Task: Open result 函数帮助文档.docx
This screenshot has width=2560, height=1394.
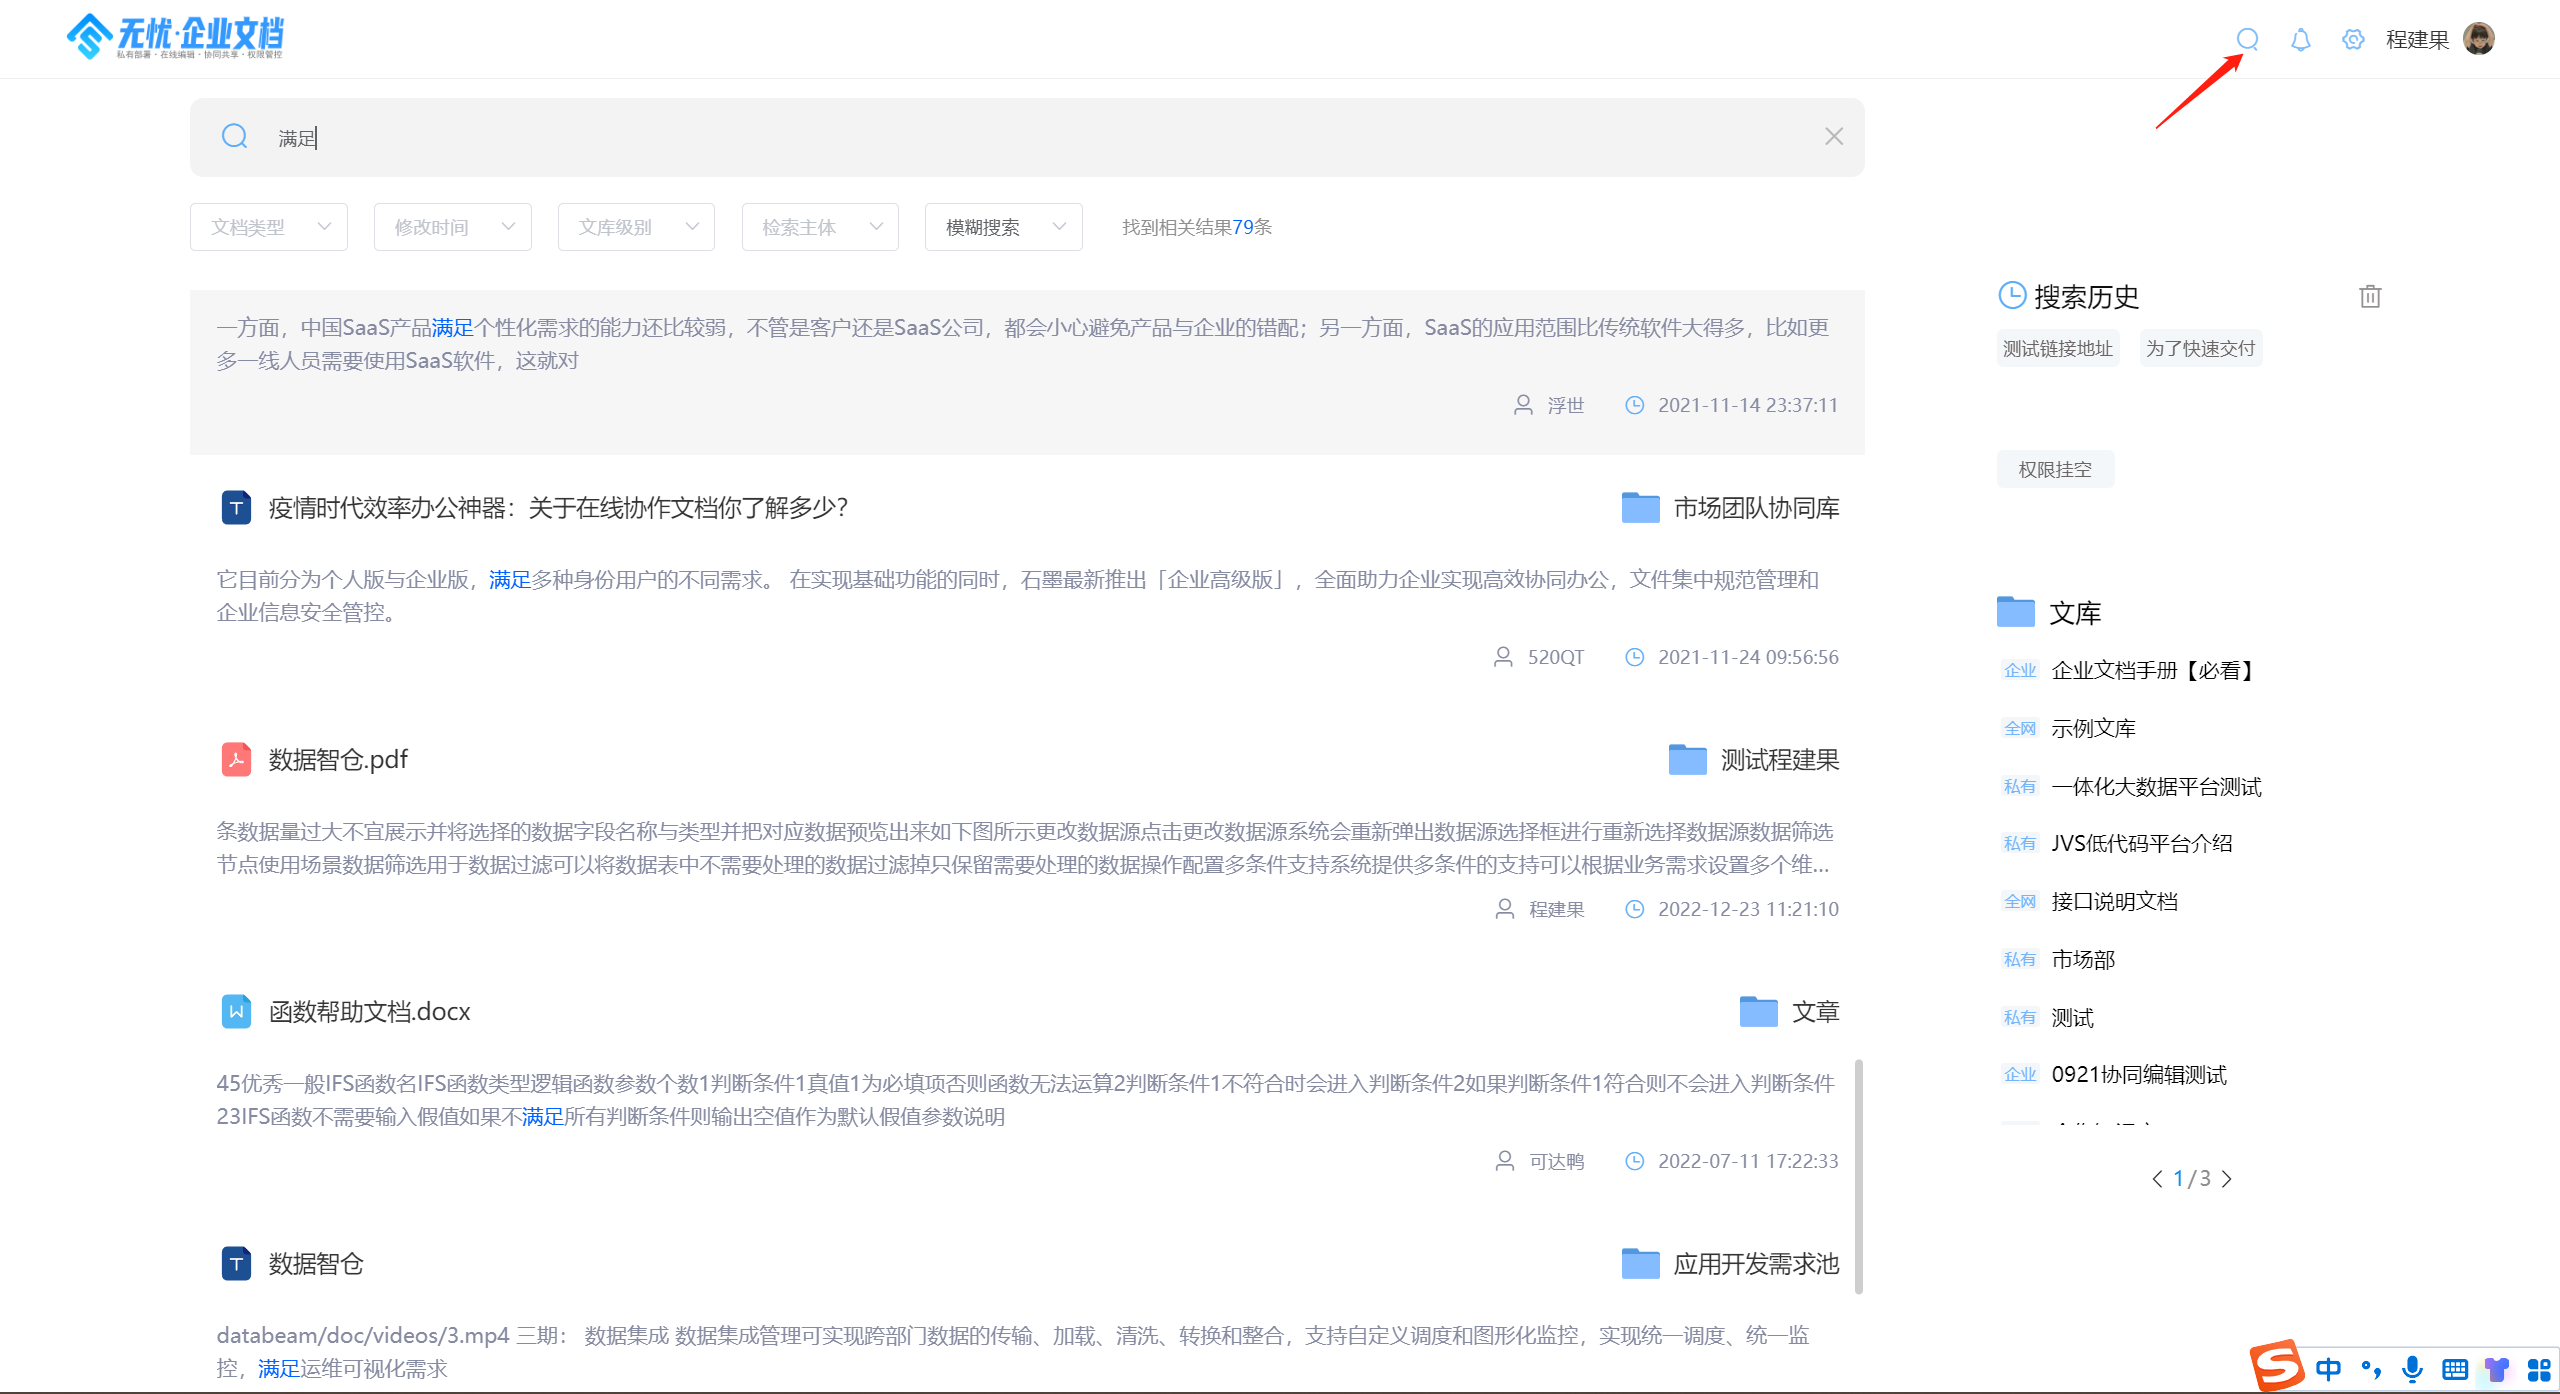Action: (x=369, y=1012)
